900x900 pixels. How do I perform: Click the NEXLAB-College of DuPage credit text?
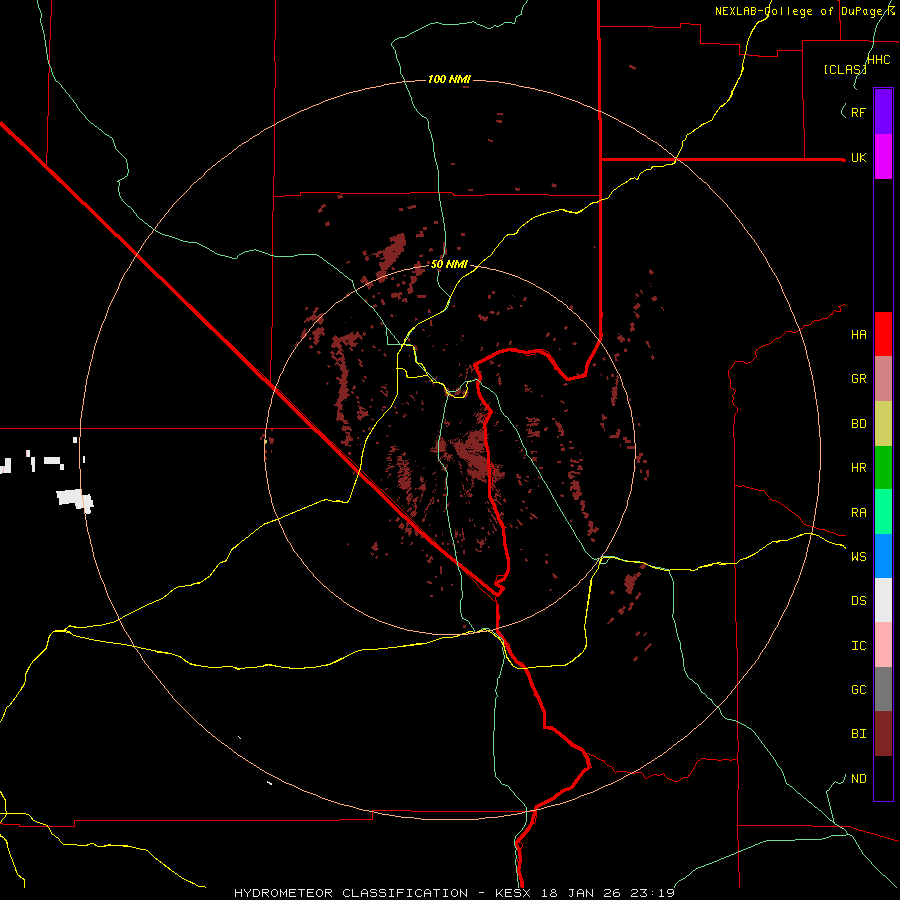tap(804, 11)
